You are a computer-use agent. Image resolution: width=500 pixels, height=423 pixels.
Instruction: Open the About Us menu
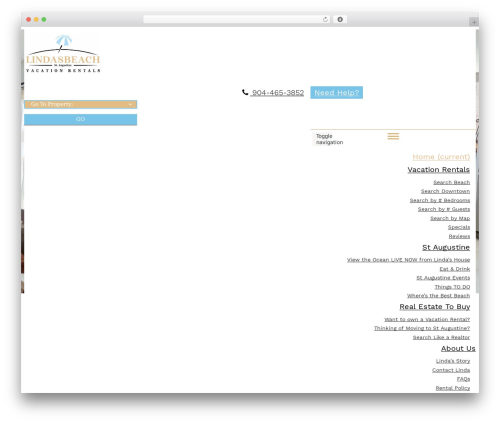tap(458, 348)
